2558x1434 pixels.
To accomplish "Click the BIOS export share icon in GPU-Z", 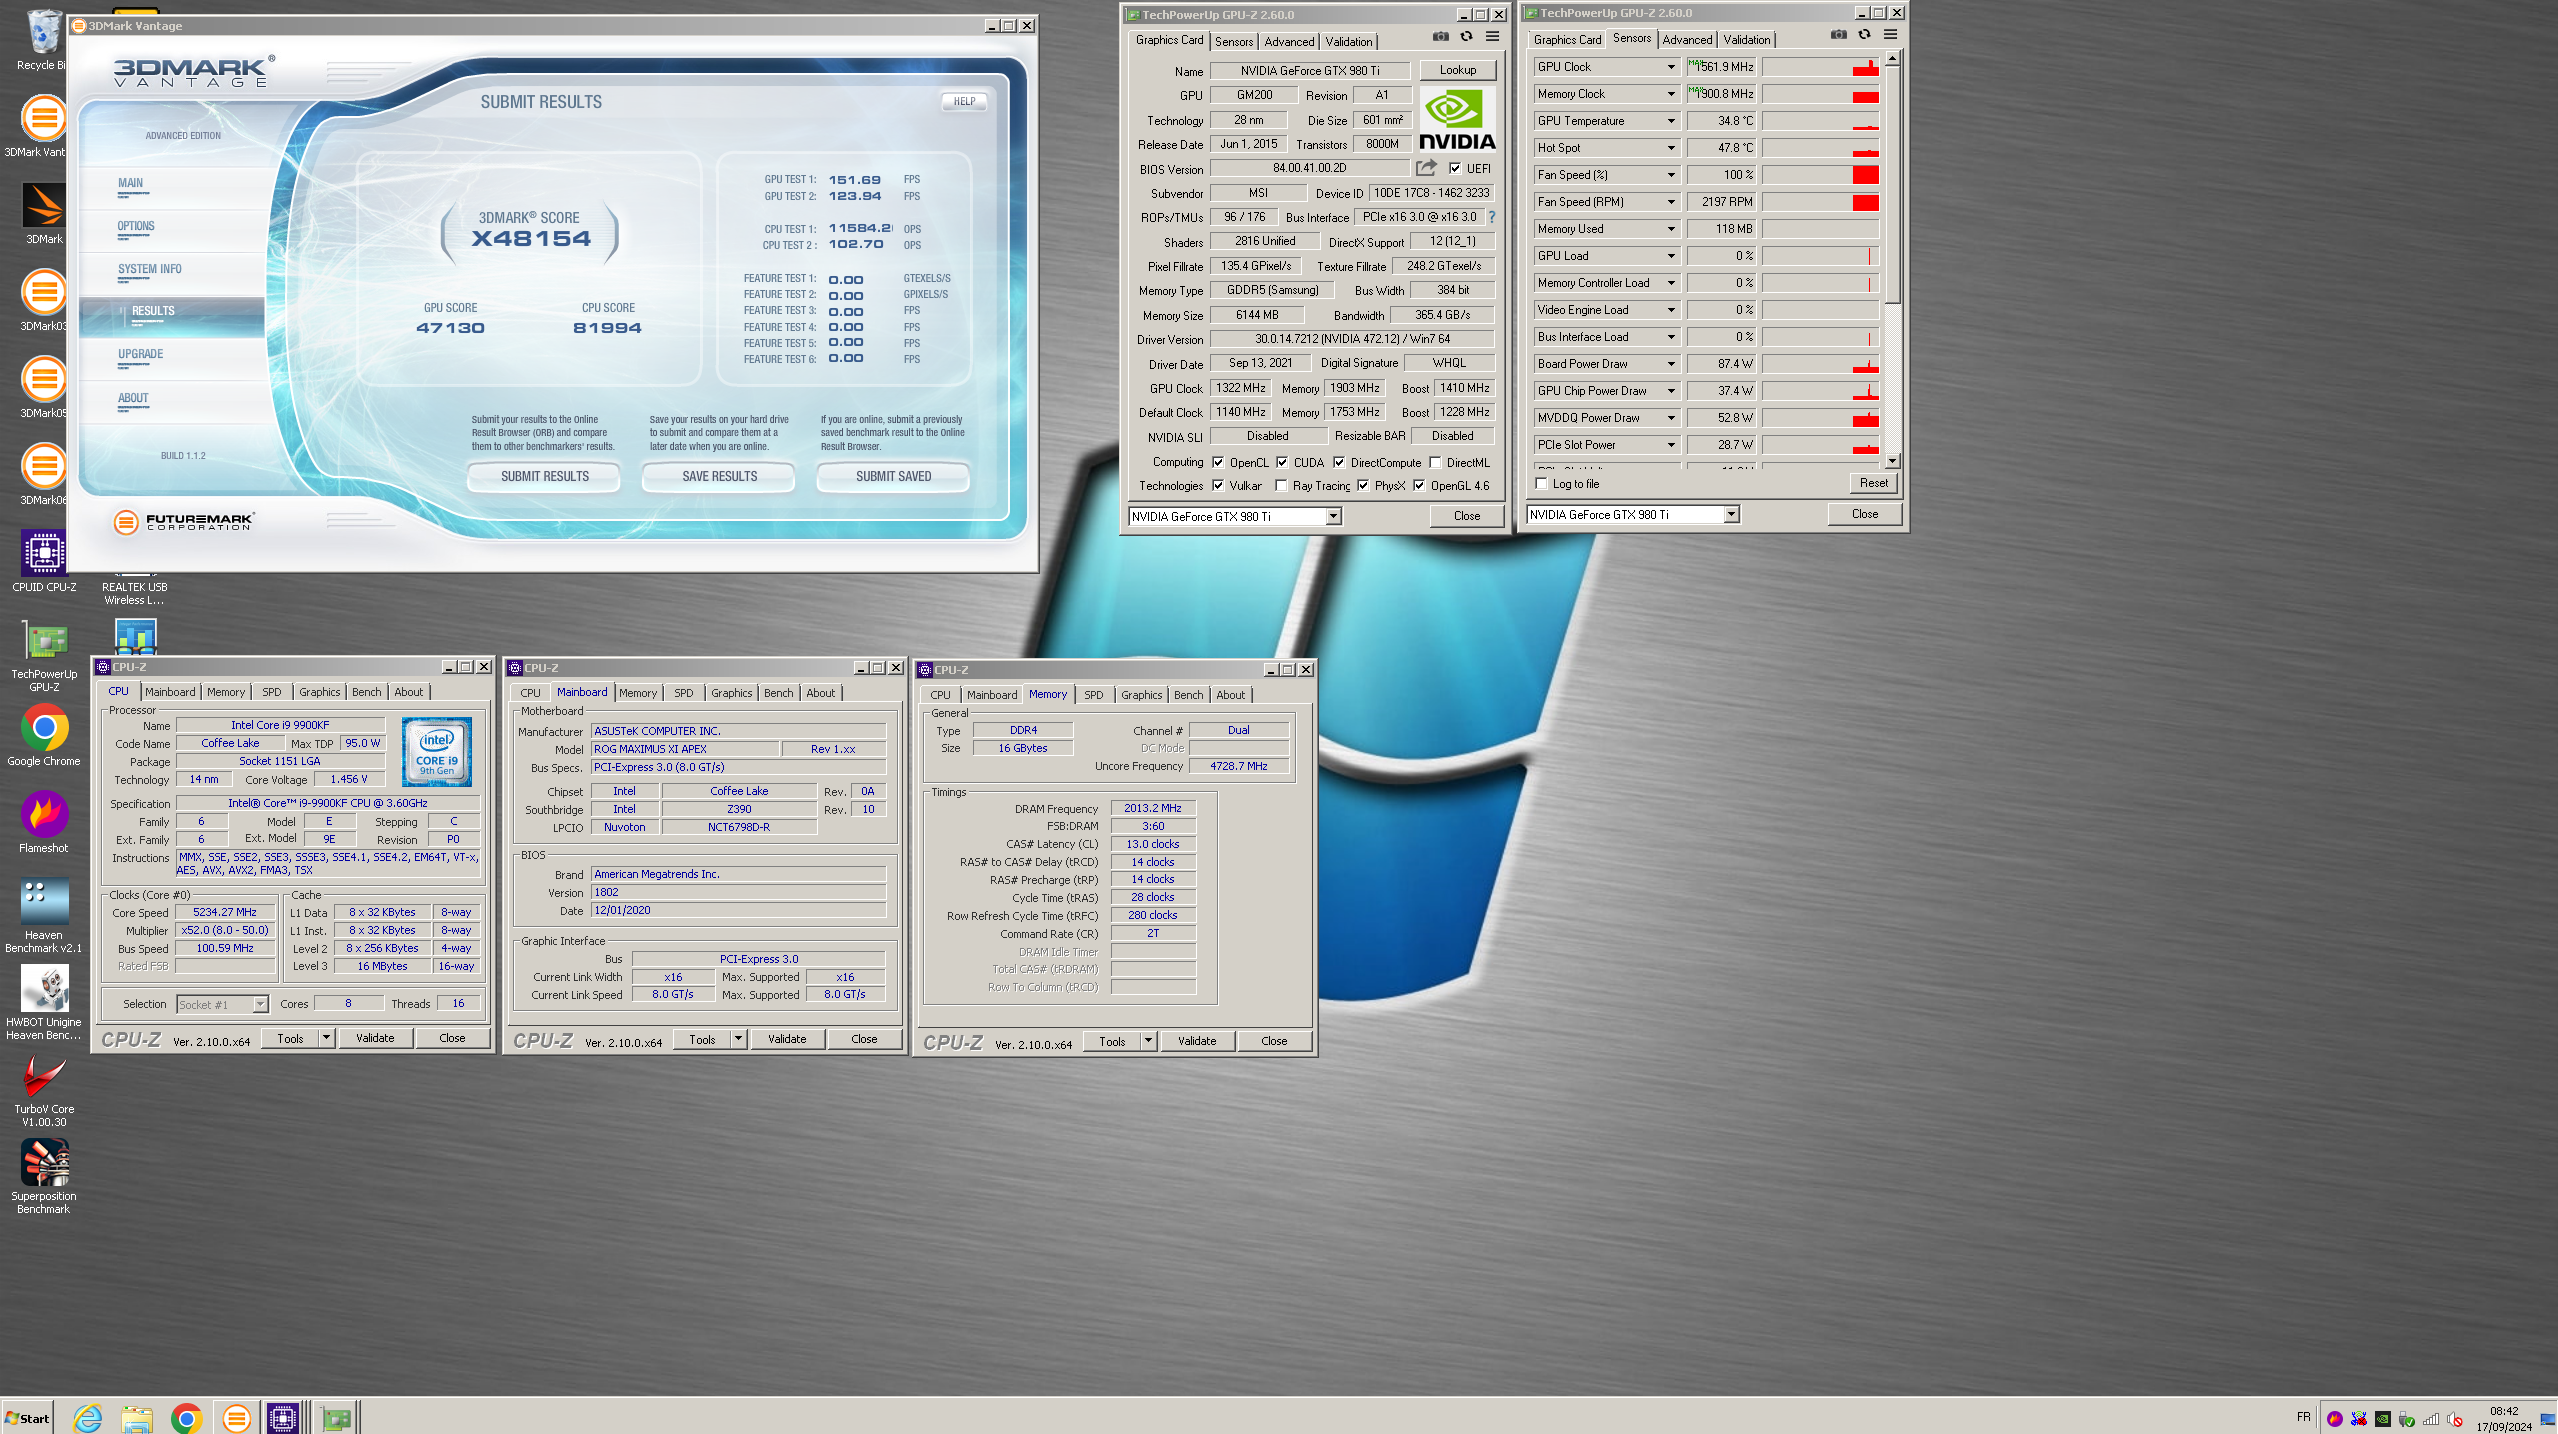I will click(1427, 168).
